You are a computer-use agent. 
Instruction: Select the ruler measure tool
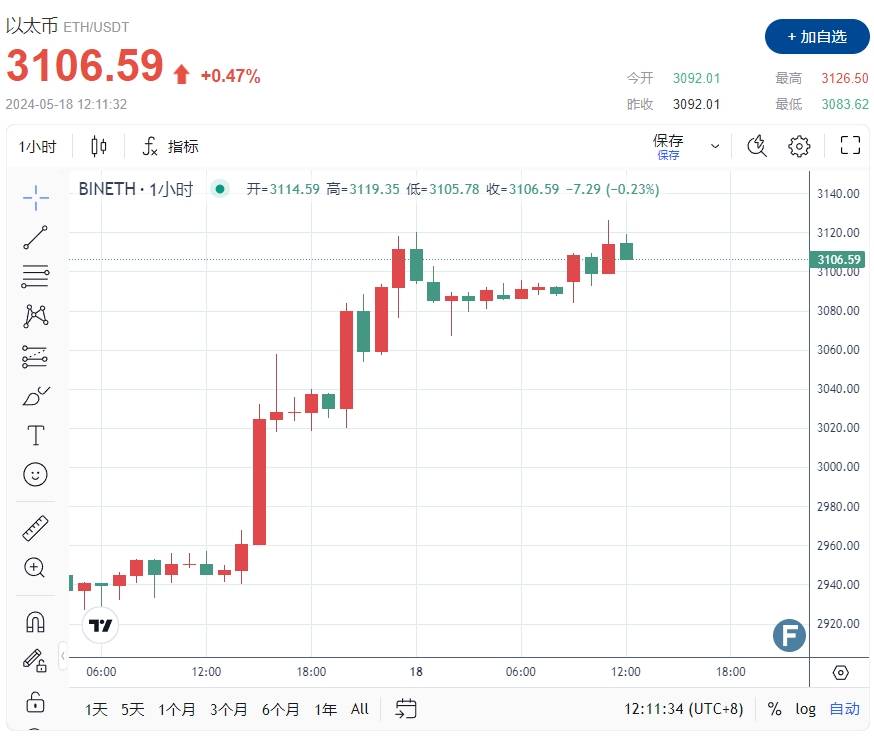[35, 528]
